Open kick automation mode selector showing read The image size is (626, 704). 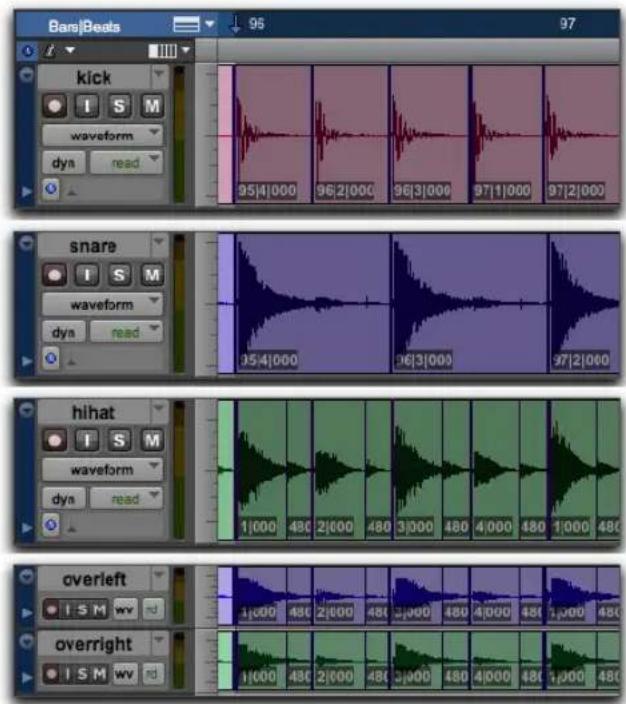point(127,163)
